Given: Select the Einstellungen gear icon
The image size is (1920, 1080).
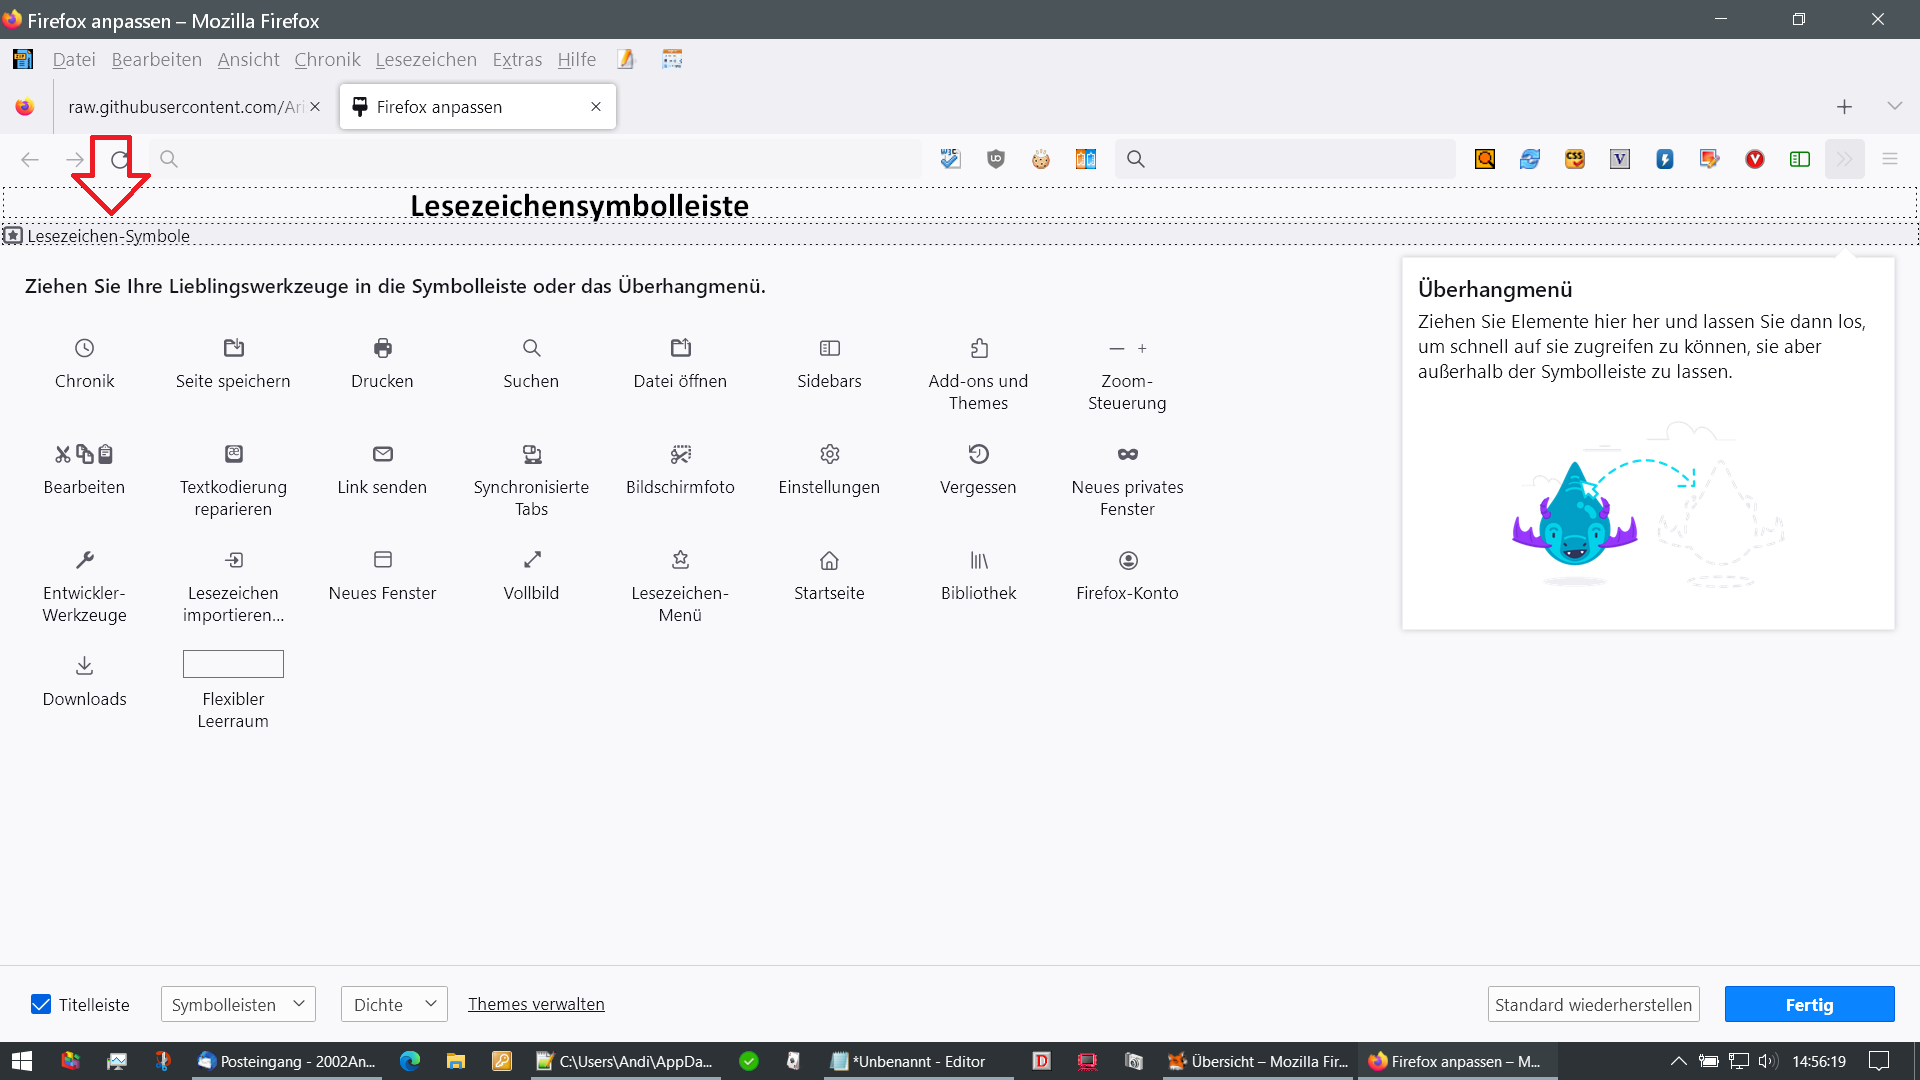Looking at the screenshot, I should [x=829, y=454].
